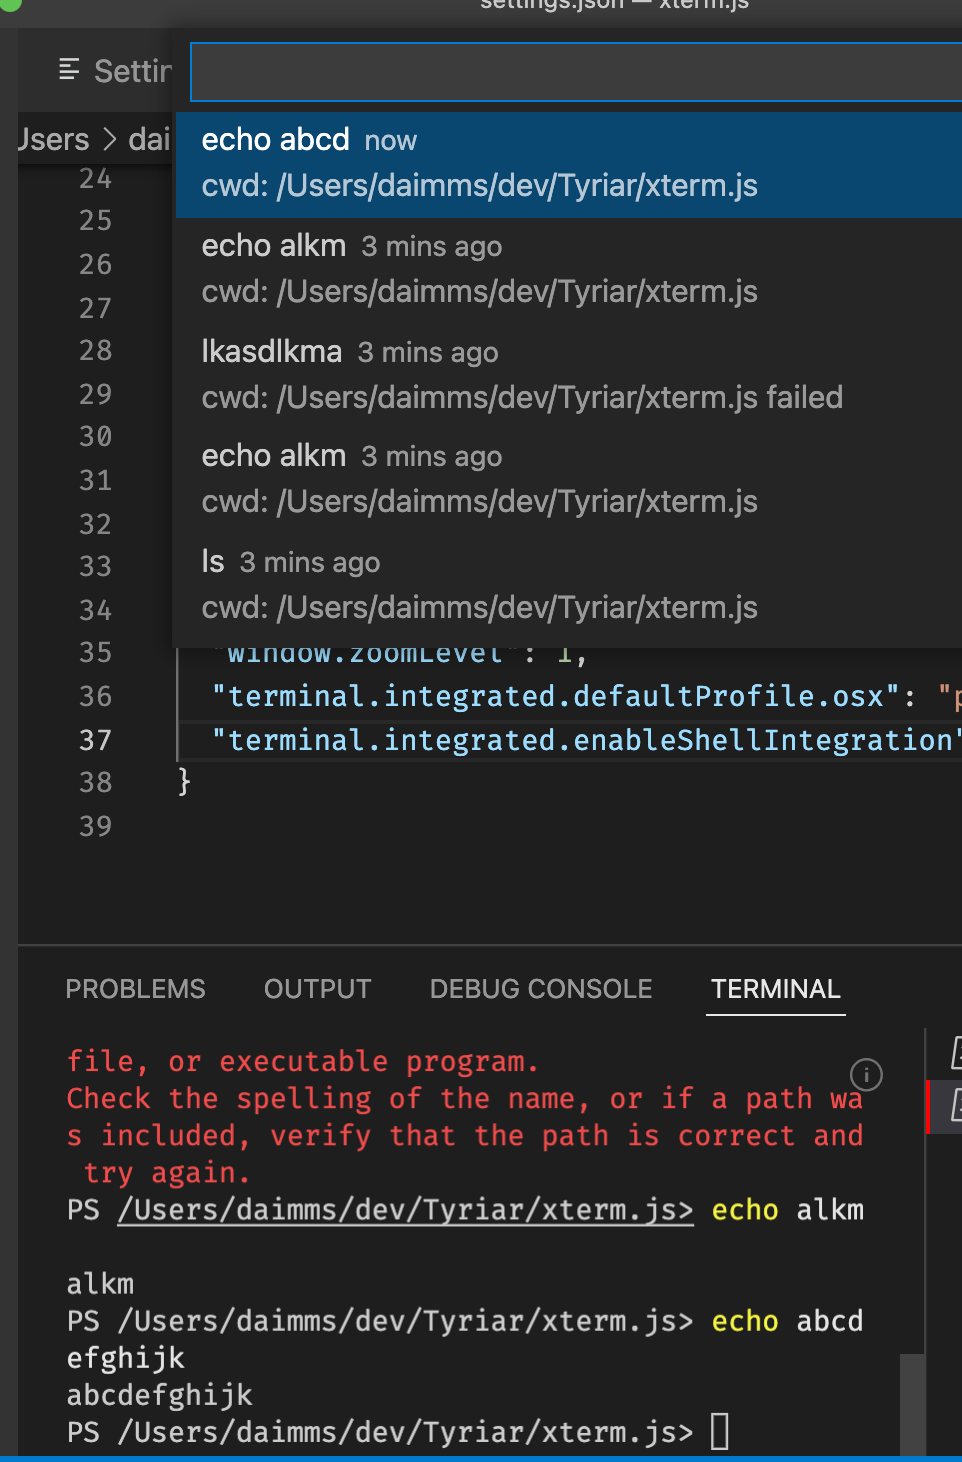Open the OUTPUT panel tab
This screenshot has width=962, height=1462.
317,989
